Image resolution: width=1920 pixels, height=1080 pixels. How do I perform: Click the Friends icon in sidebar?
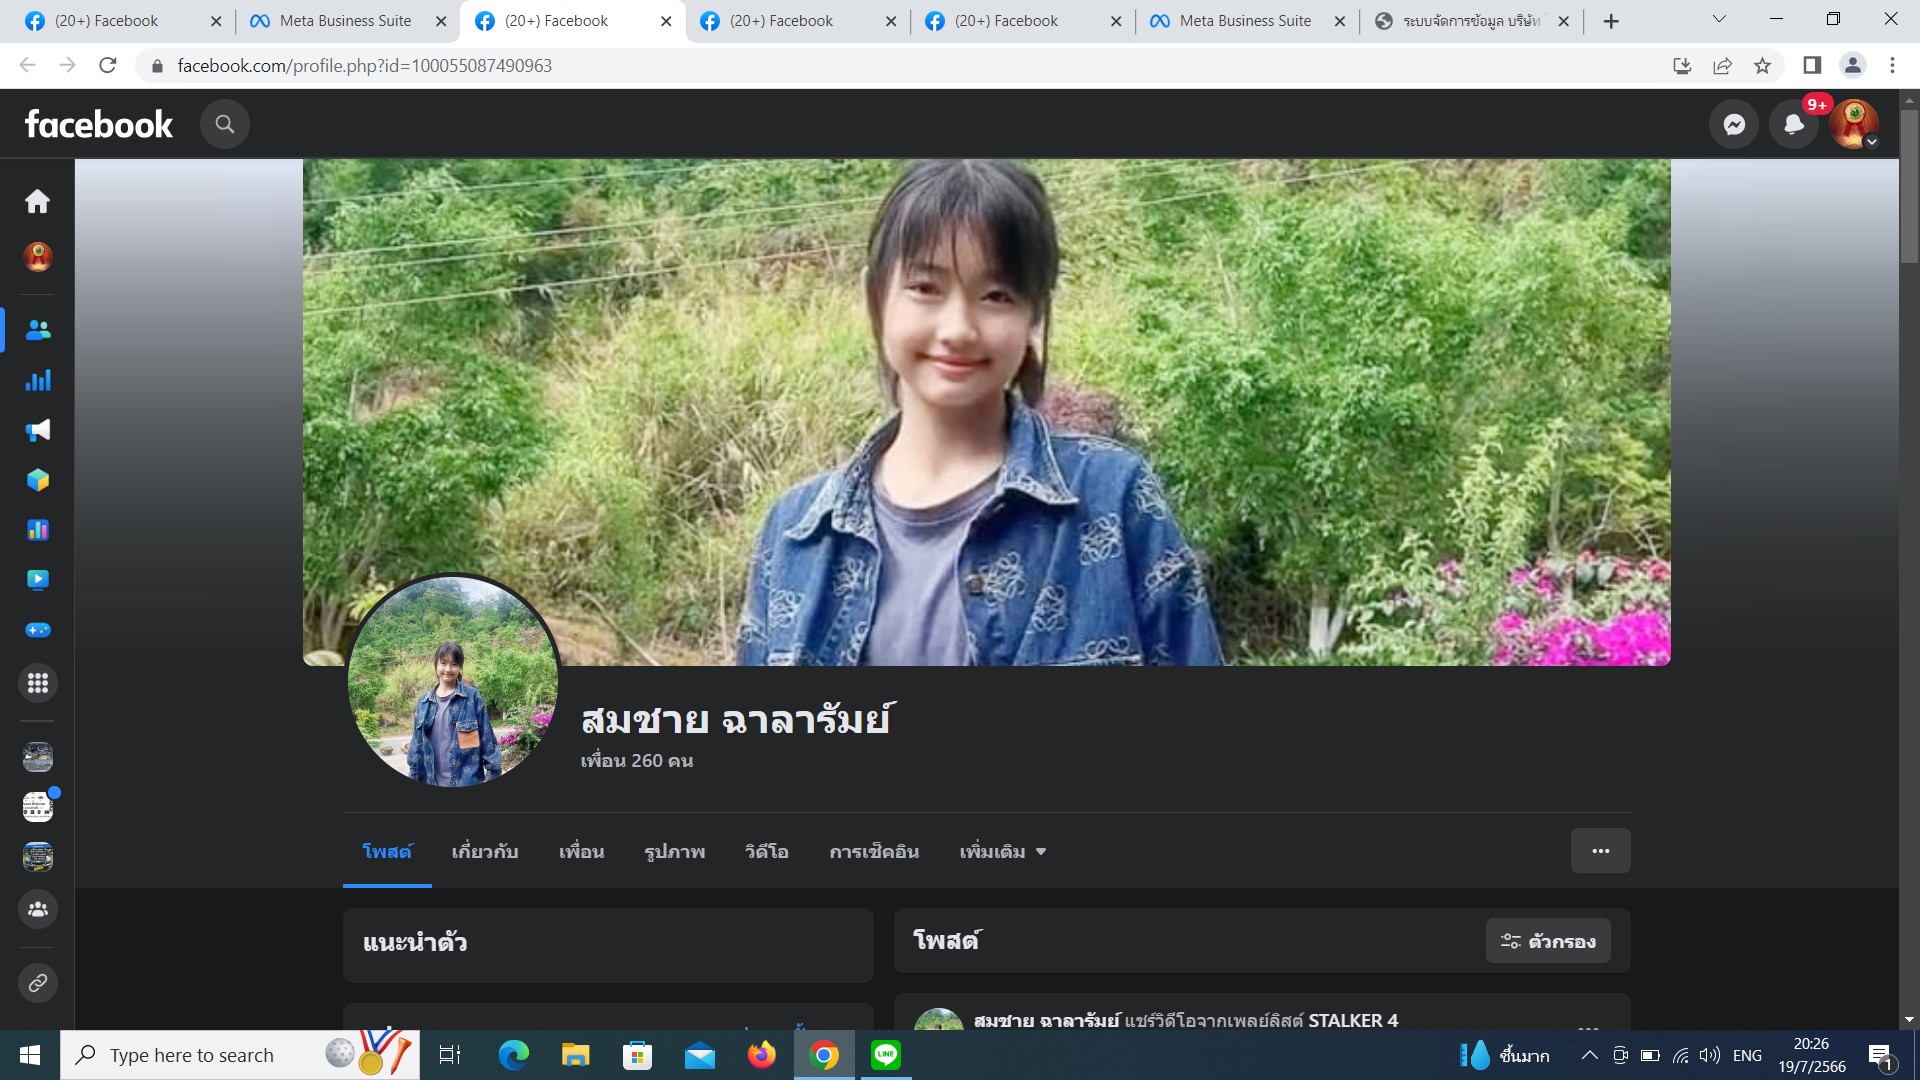click(x=38, y=330)
